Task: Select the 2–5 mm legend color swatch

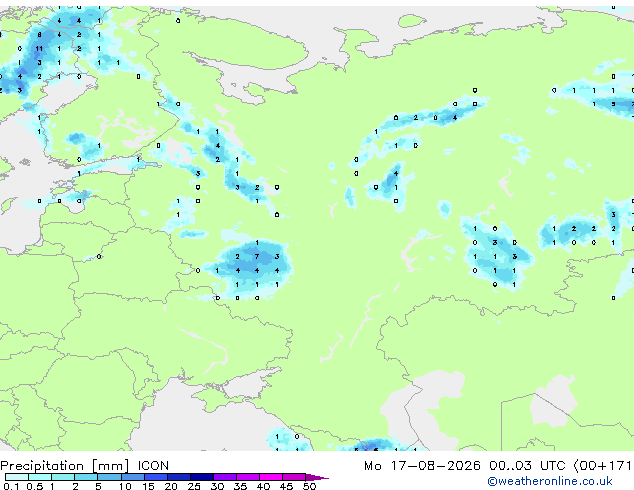Action: [86, 477]
